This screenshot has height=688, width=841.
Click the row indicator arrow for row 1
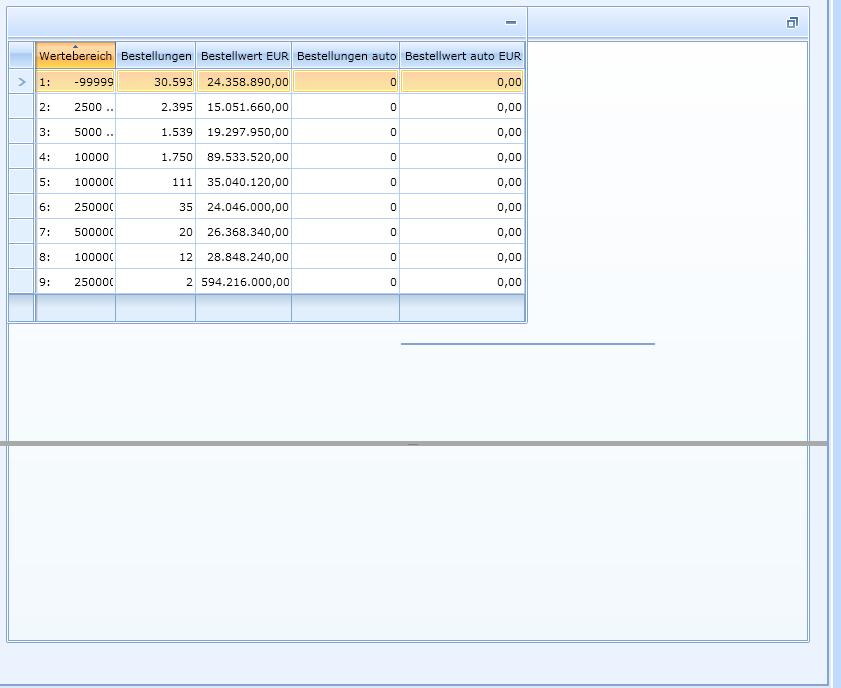(21, 82)
